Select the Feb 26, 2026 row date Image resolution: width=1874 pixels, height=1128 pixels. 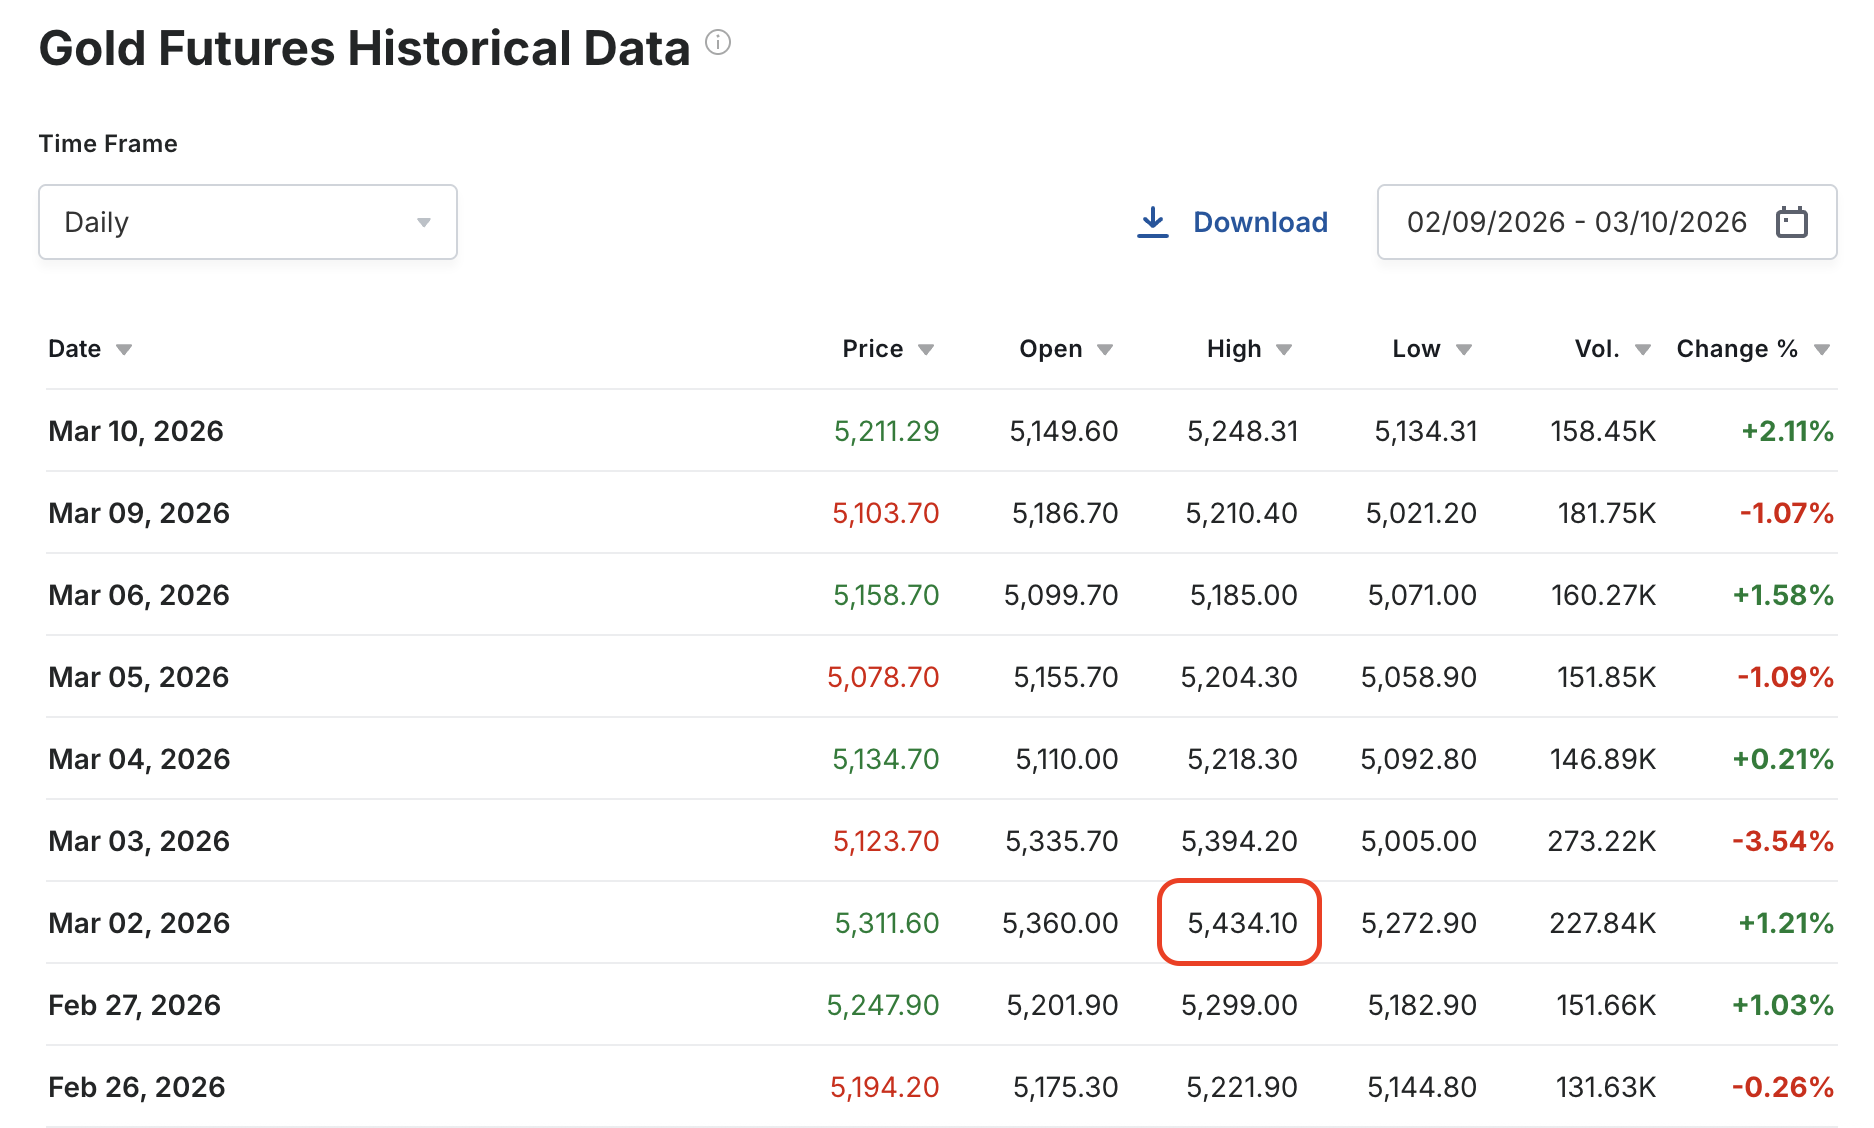(137, 1087)
